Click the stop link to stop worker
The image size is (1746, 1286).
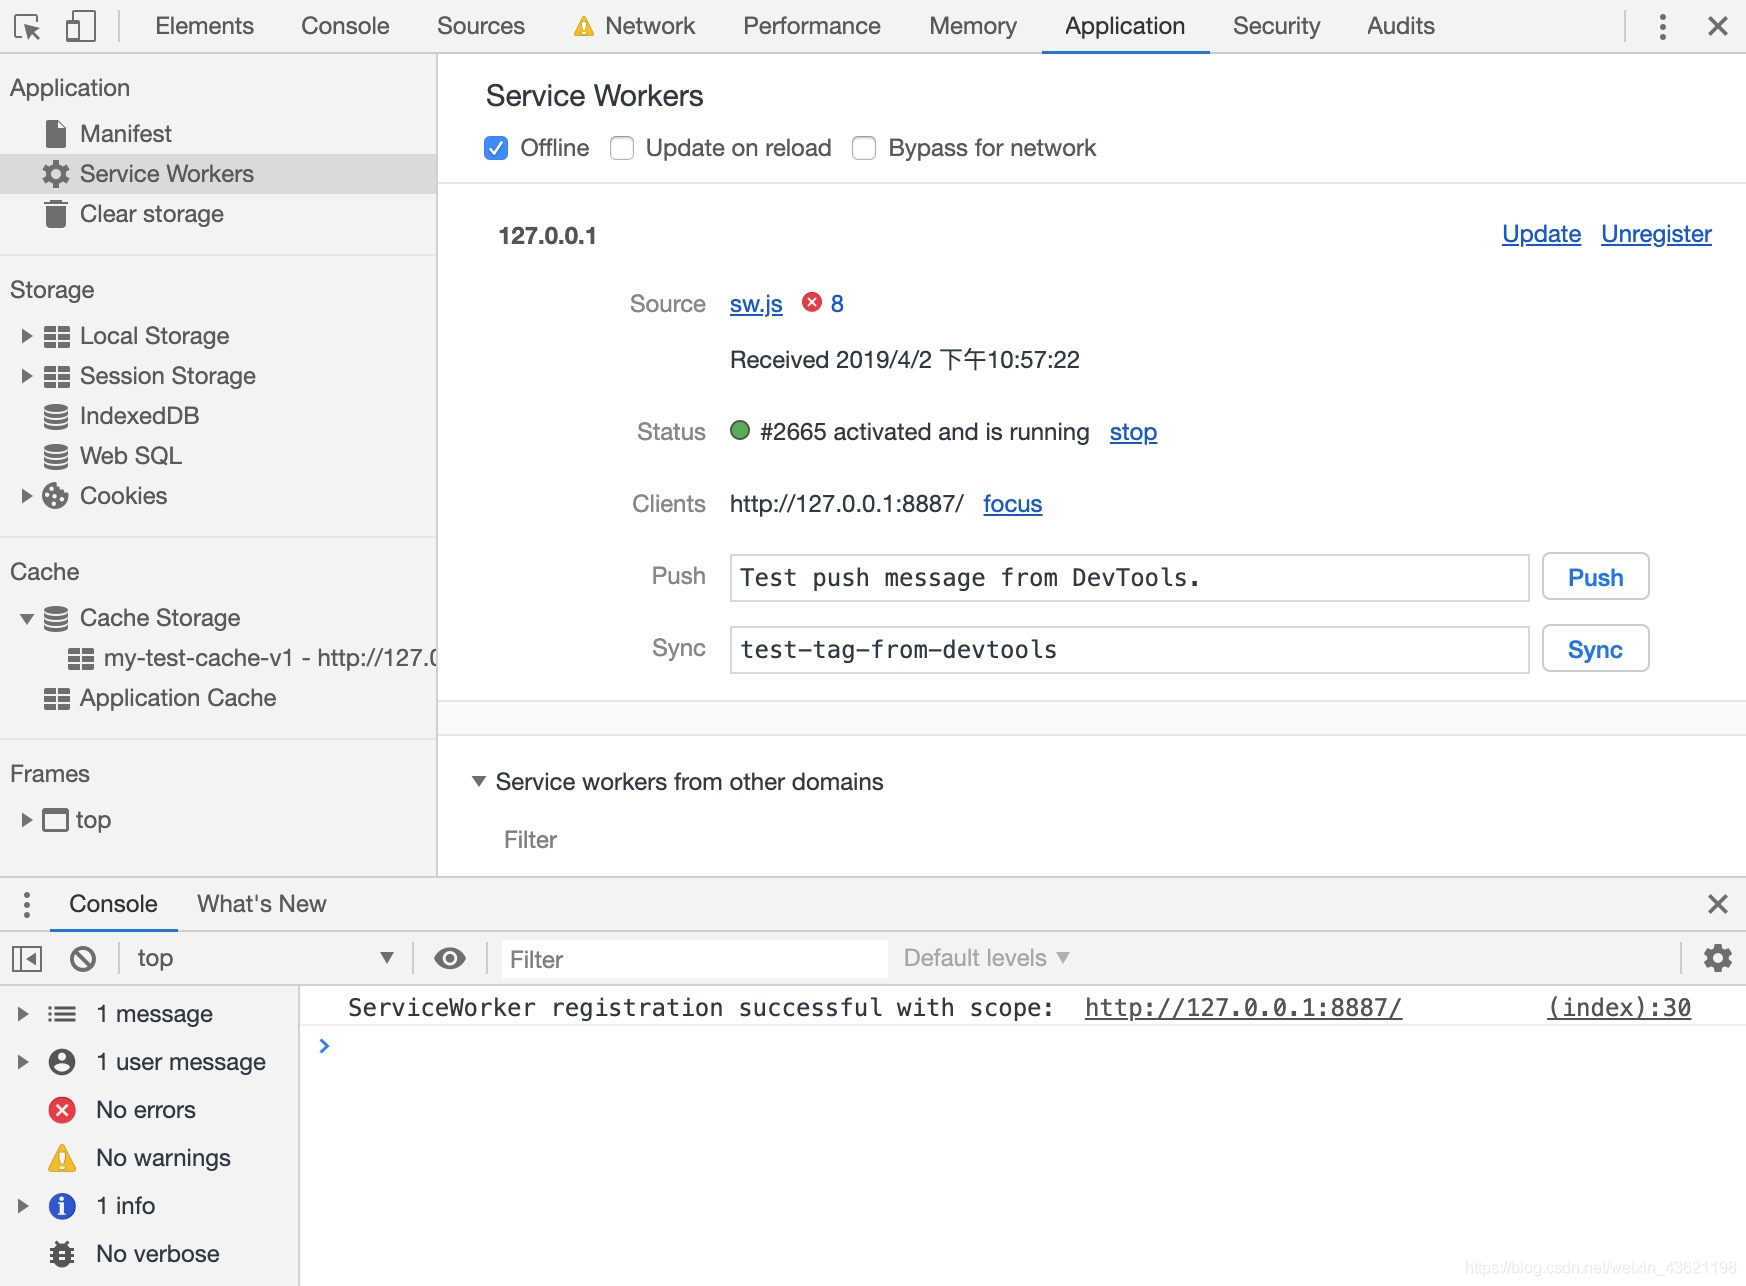click(1133, 432)
